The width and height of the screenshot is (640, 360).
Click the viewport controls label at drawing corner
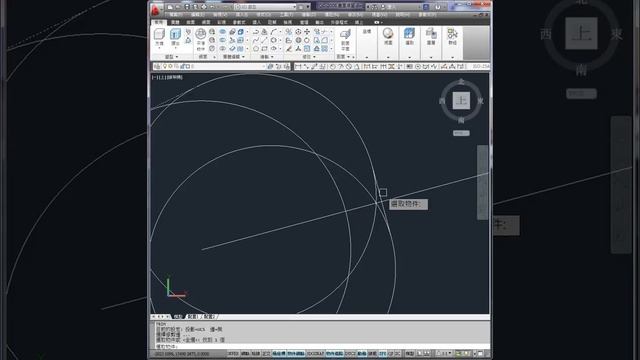click(x=167, y=77)
